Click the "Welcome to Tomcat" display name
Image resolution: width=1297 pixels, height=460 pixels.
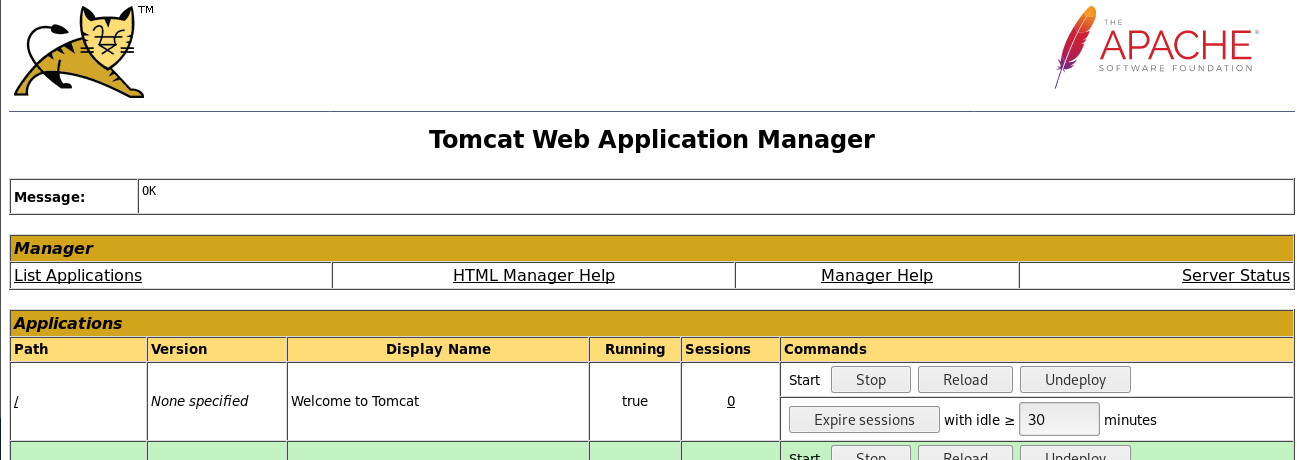[355, 401]
